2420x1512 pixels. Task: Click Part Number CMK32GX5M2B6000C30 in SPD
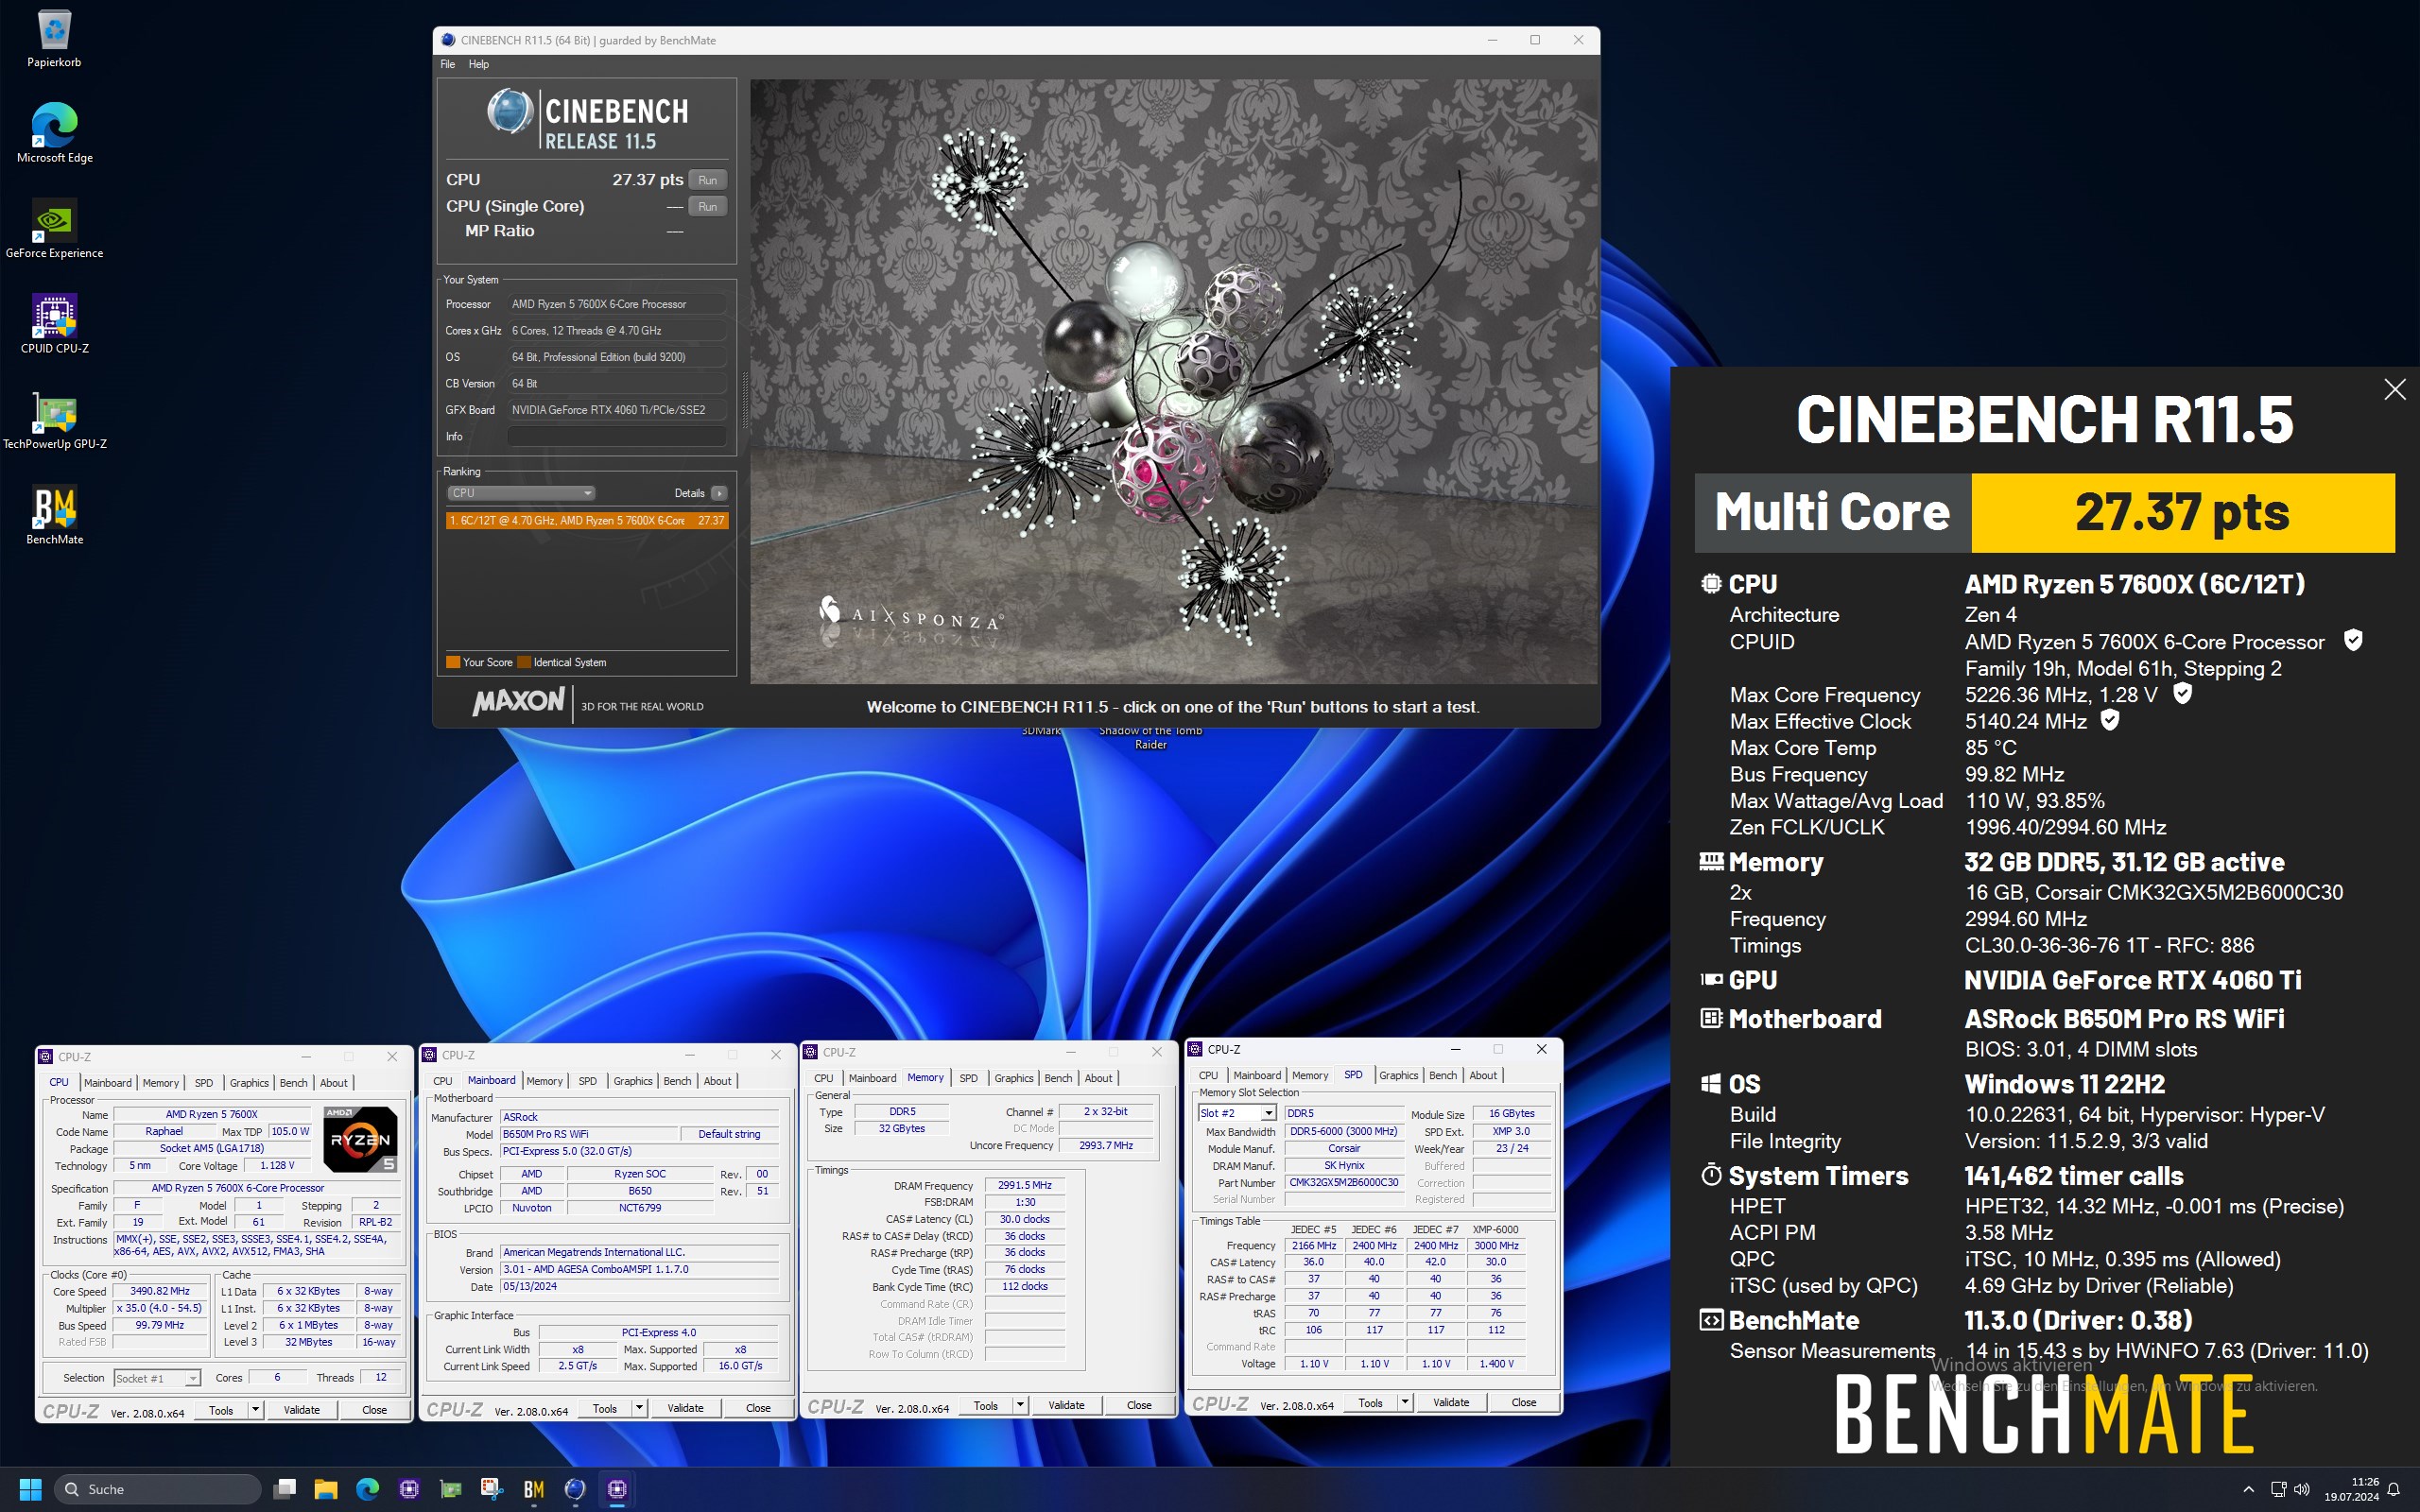tap(1344, 1182)
